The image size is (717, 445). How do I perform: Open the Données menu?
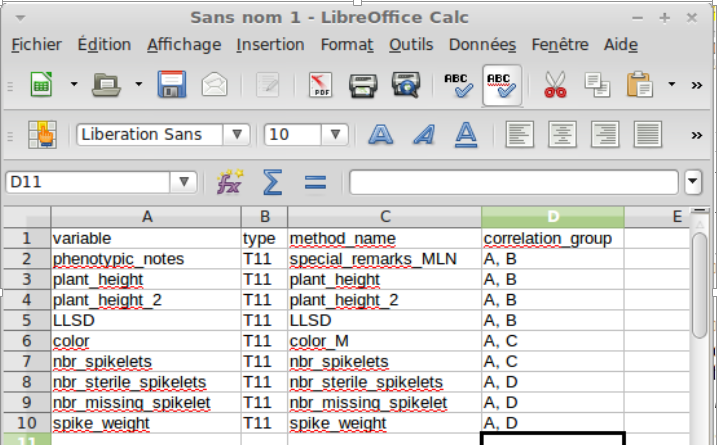point(482,45)
